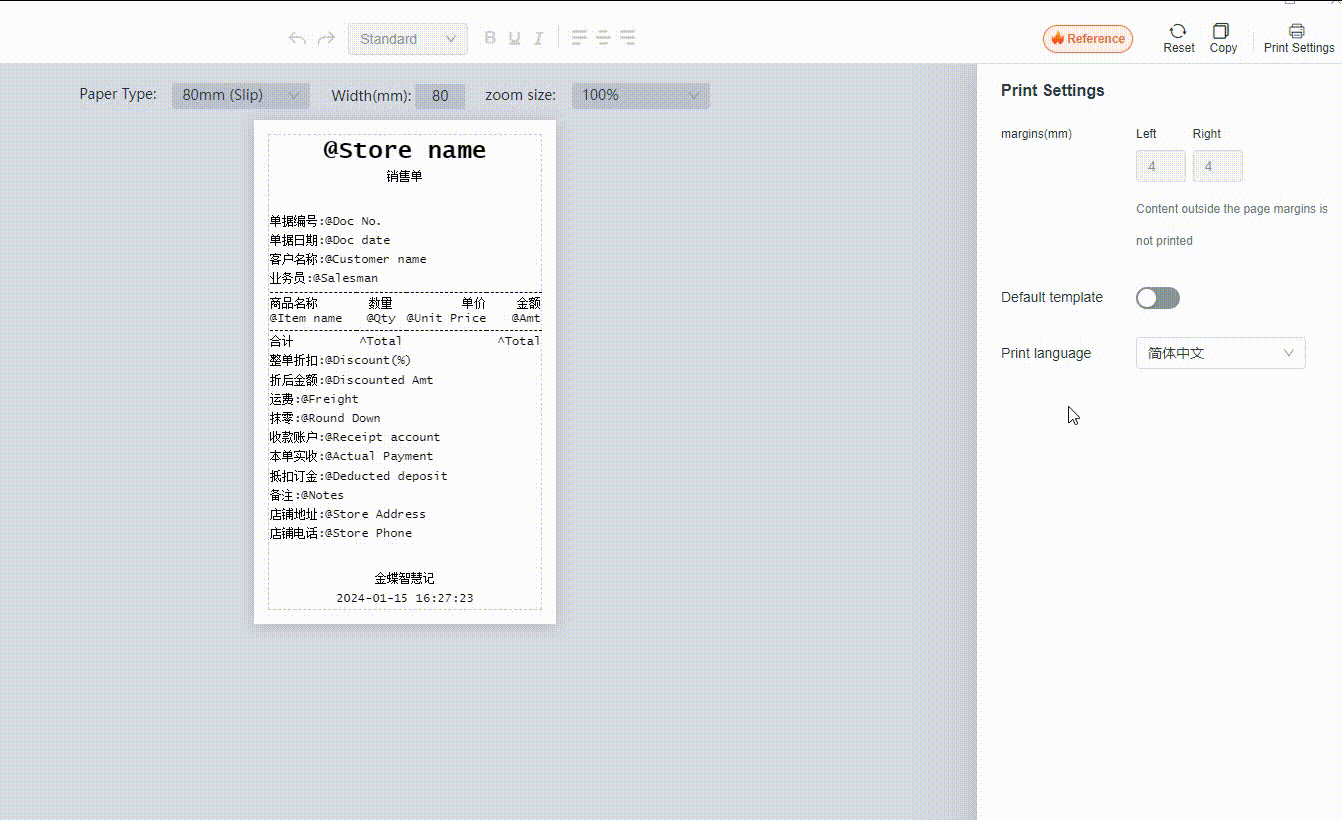Center align the text
This screenshot has height=820, width=1342.
click(x=603, y=38)
